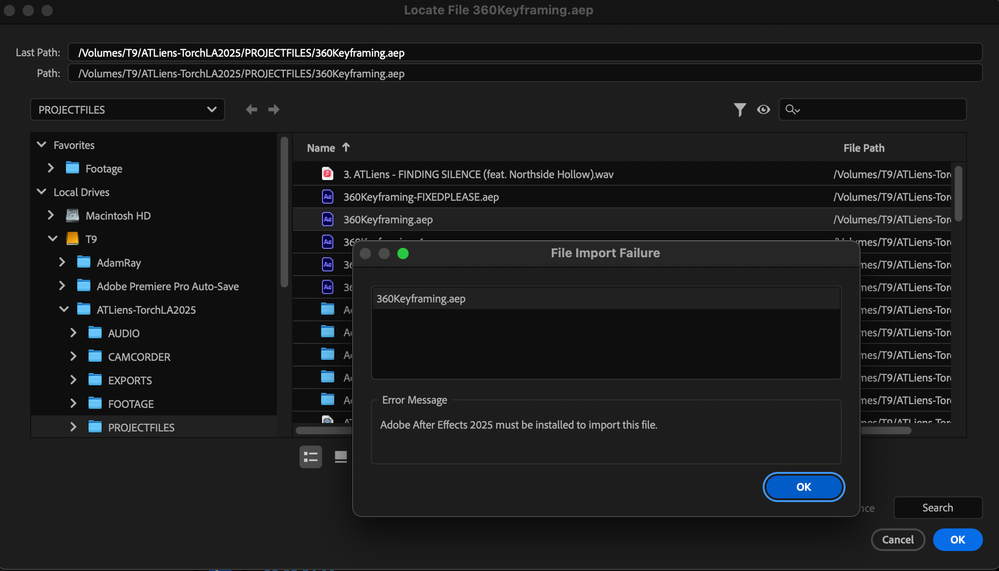Click OK in File Import Failure dialog
The width and height of the screenshot is (999, 571).
tap(803, 487)
